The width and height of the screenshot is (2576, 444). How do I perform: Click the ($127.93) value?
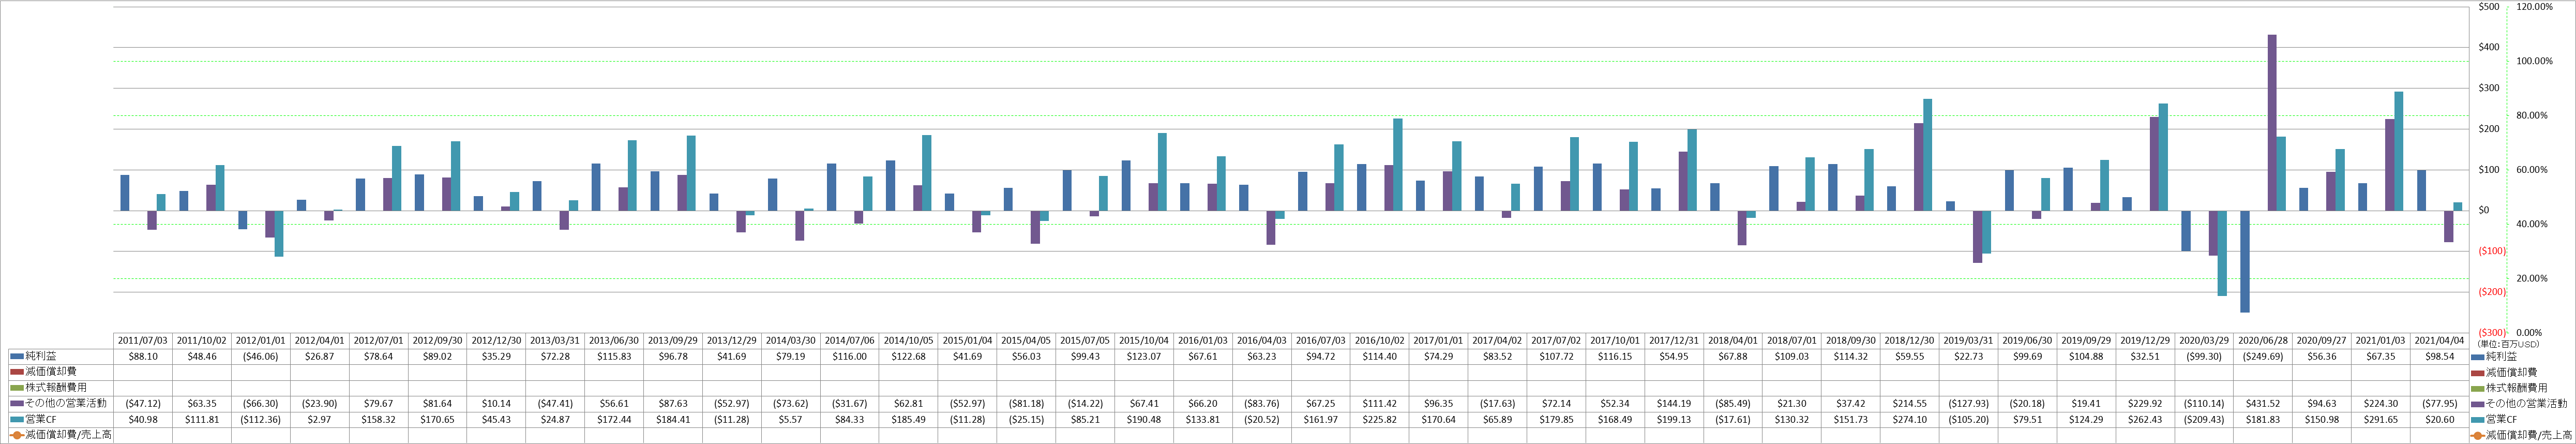(1969, 403)
